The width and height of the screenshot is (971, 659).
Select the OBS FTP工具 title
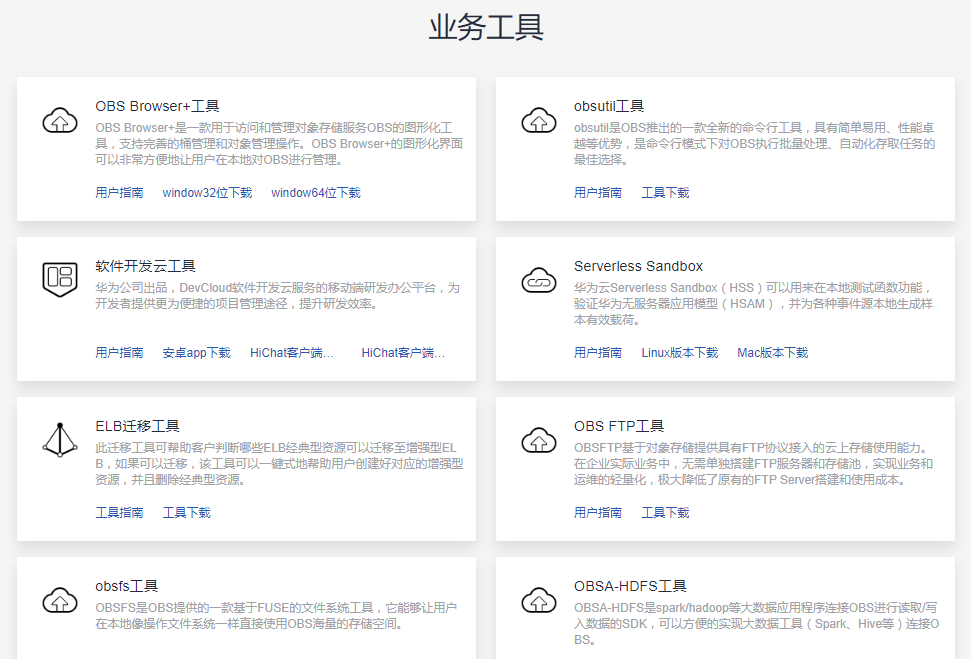click(619, 426)
